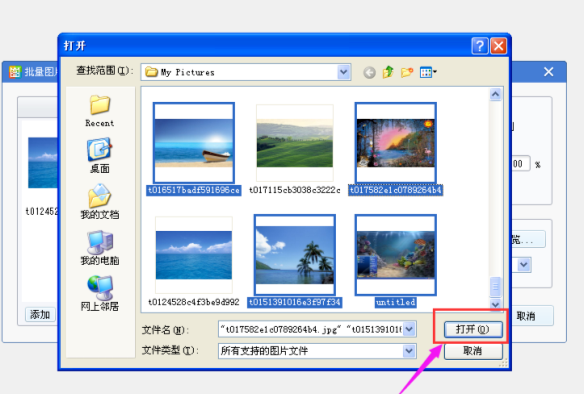Click the 打开(O) button
This screenshot has width=584, height=394.
(x=473, y=329)
